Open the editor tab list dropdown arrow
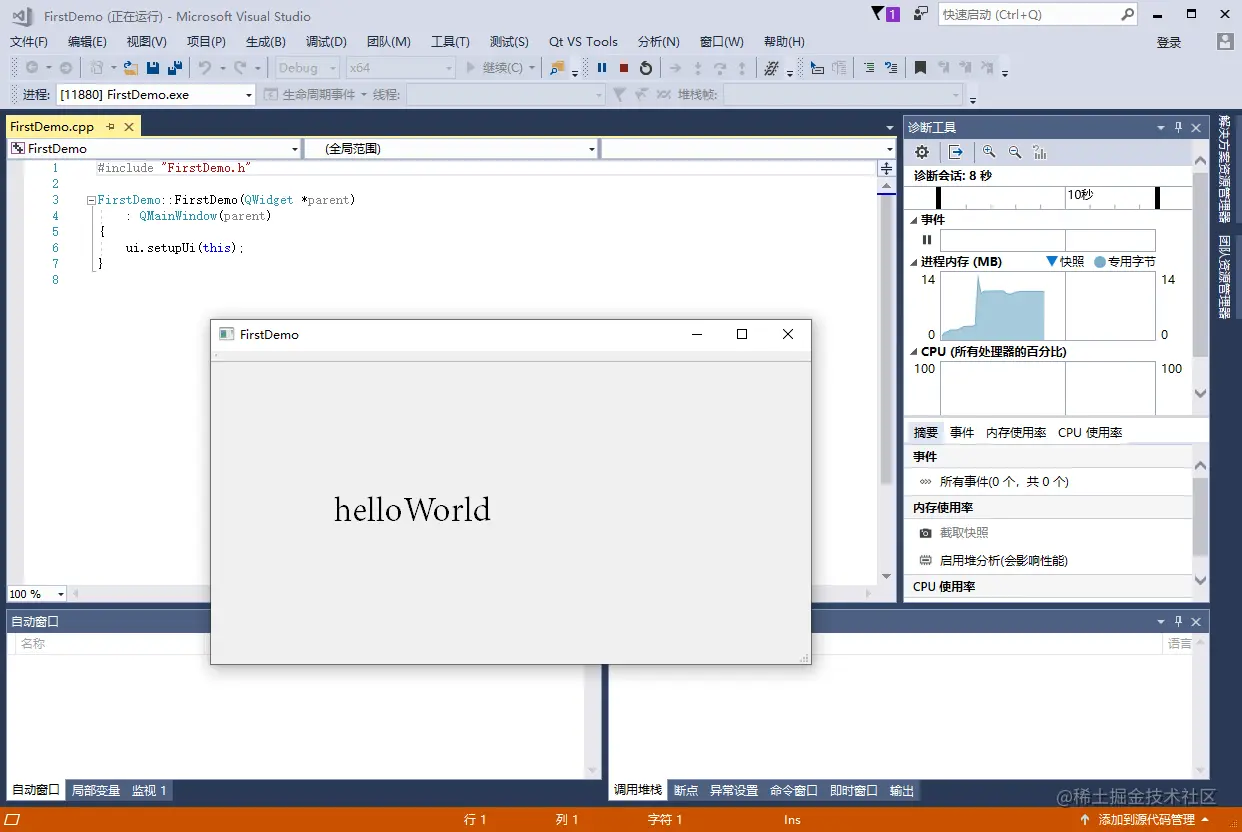 coord(890,128)
